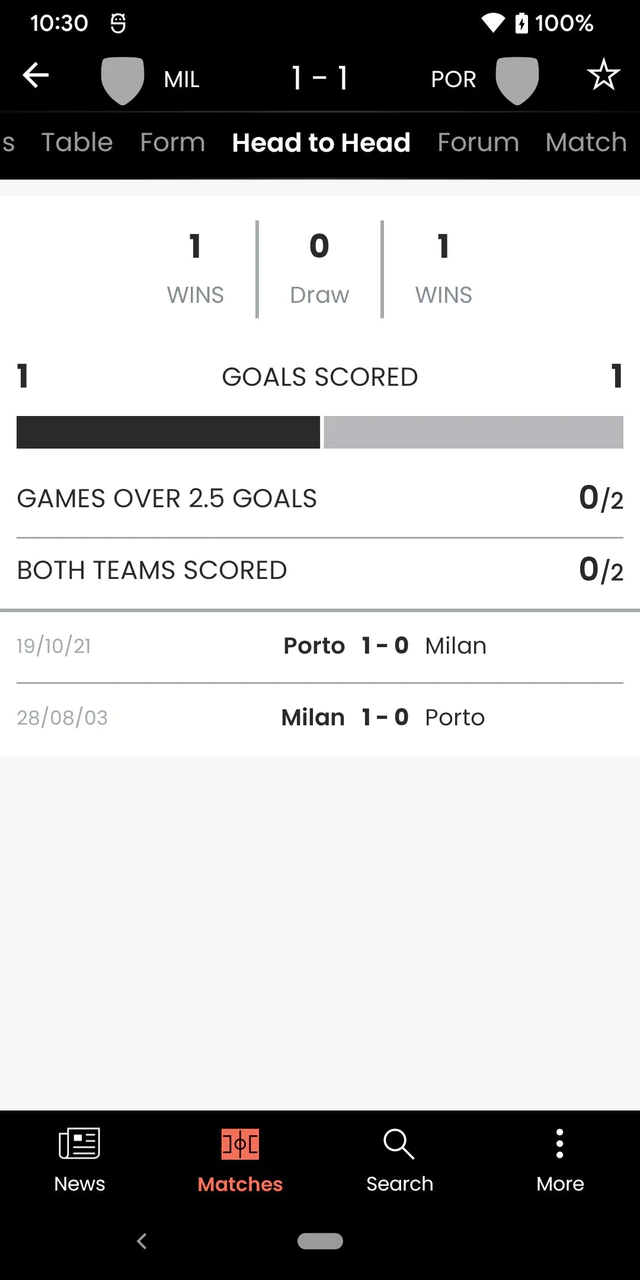640x1280 pixels.
Task: Tap the Porto team badge
Action: coord(517,78)
